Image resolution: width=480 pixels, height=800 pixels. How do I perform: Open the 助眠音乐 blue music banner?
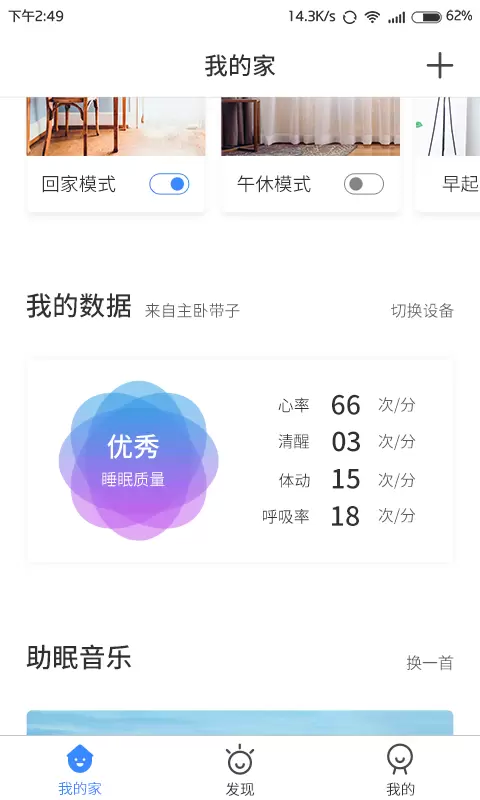coord(240,722)
